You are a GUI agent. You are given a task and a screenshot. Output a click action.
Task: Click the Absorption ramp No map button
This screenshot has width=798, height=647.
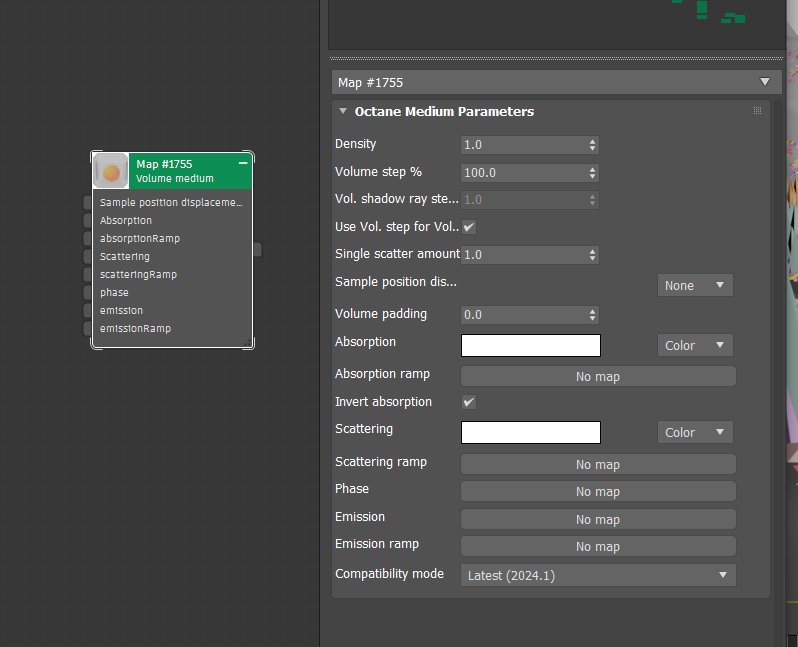point(598,376)
